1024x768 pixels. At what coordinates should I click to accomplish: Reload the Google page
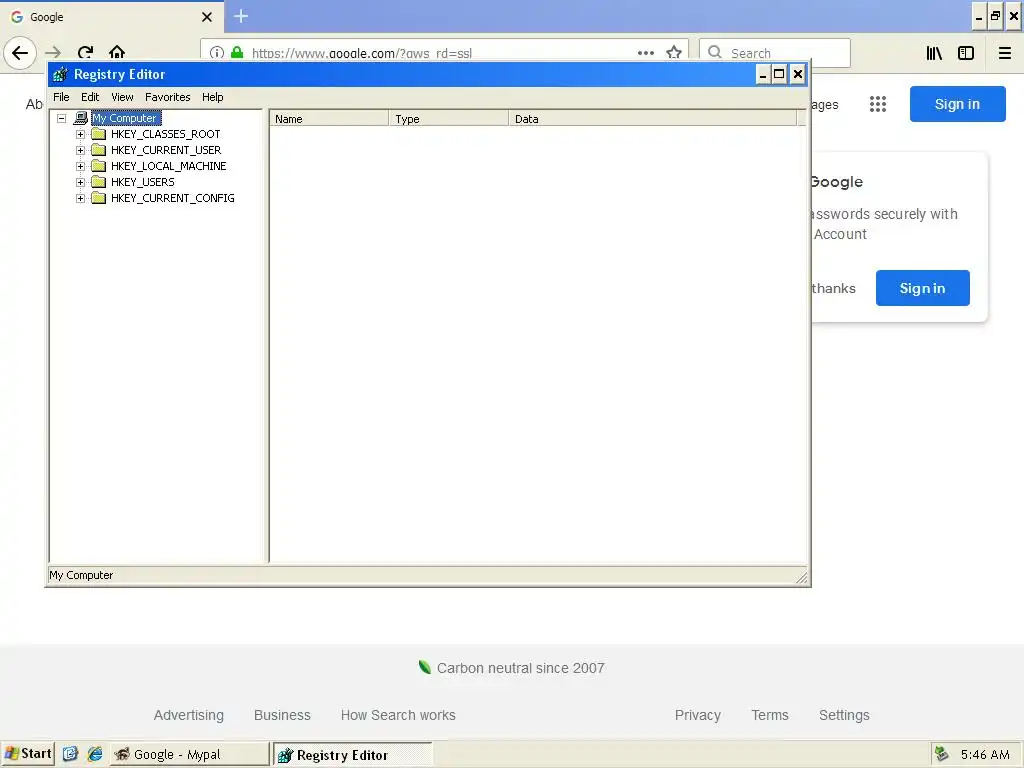tap(86, 53)
